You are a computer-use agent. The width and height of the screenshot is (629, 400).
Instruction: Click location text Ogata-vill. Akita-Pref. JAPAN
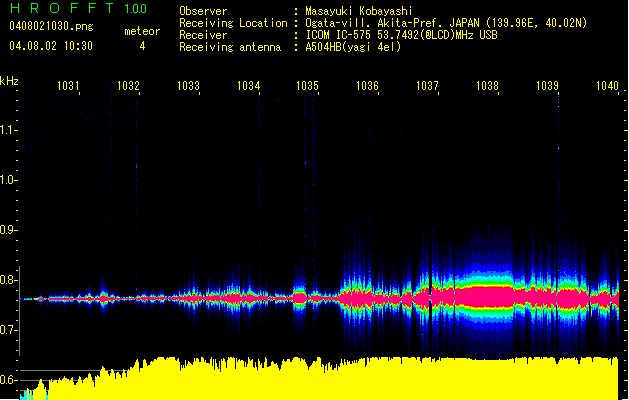392,23
